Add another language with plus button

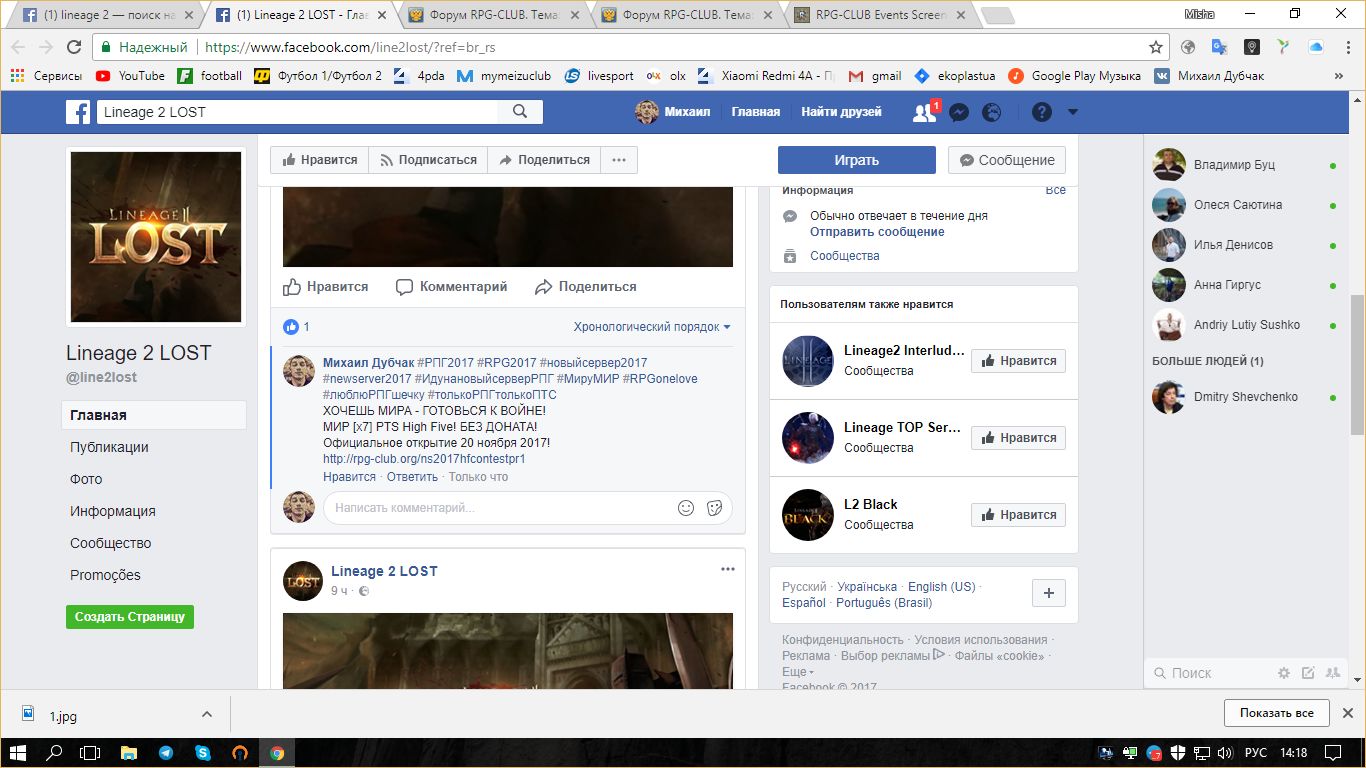[1049, 593]
